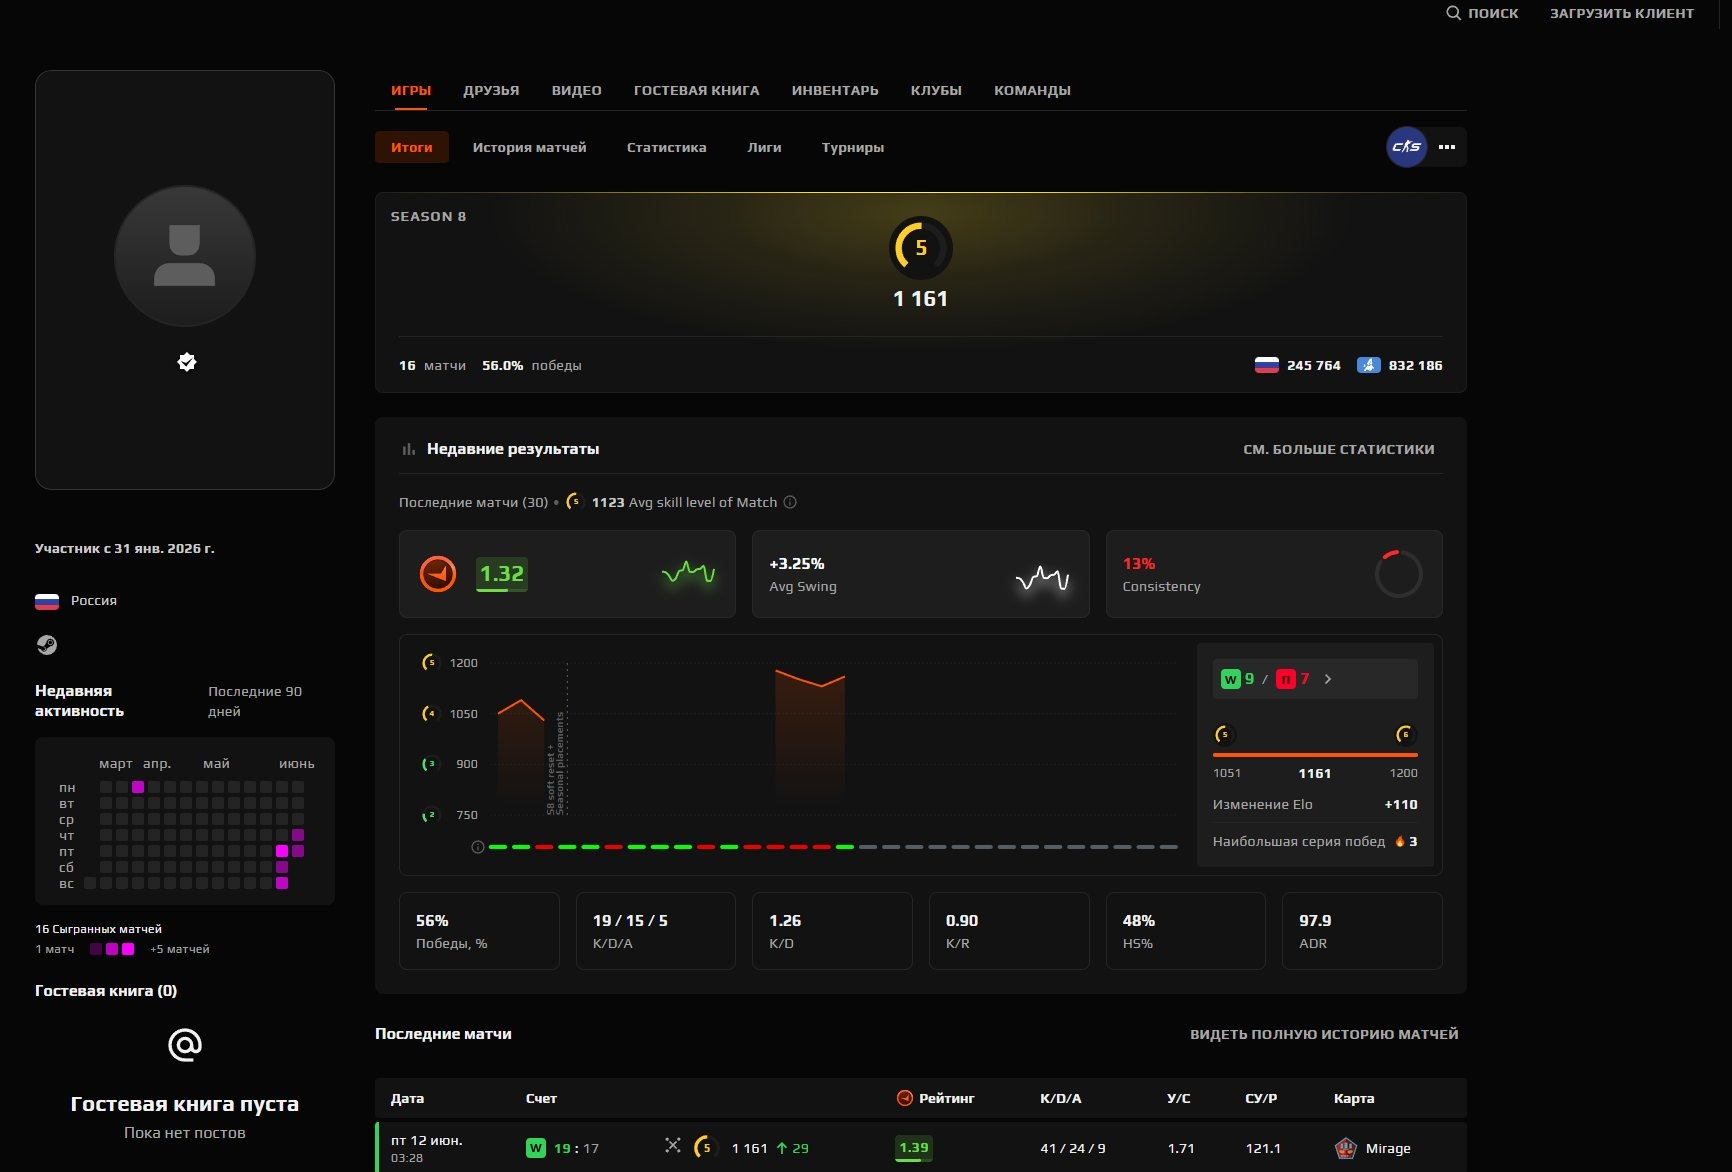This screenshot has height=1172, width=1732.
Task: Click the level 5 icon in match row
Action: tap(706, 1148)
